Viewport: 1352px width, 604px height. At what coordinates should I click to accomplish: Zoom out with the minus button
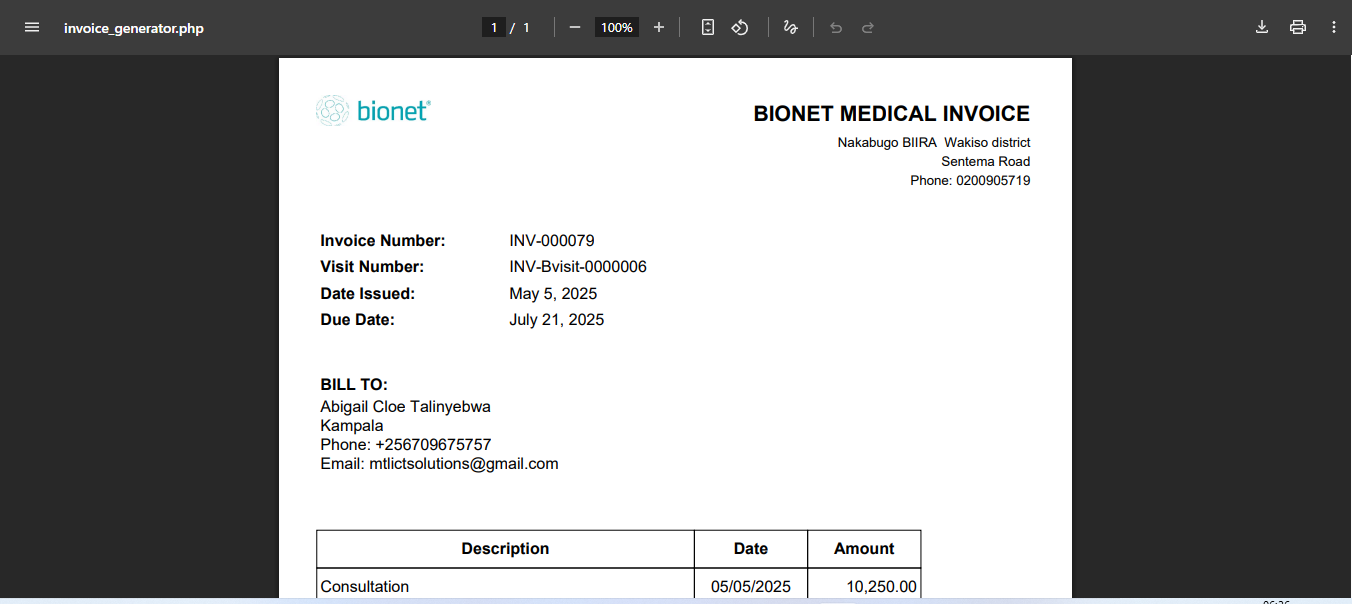(x=575, y=27)
